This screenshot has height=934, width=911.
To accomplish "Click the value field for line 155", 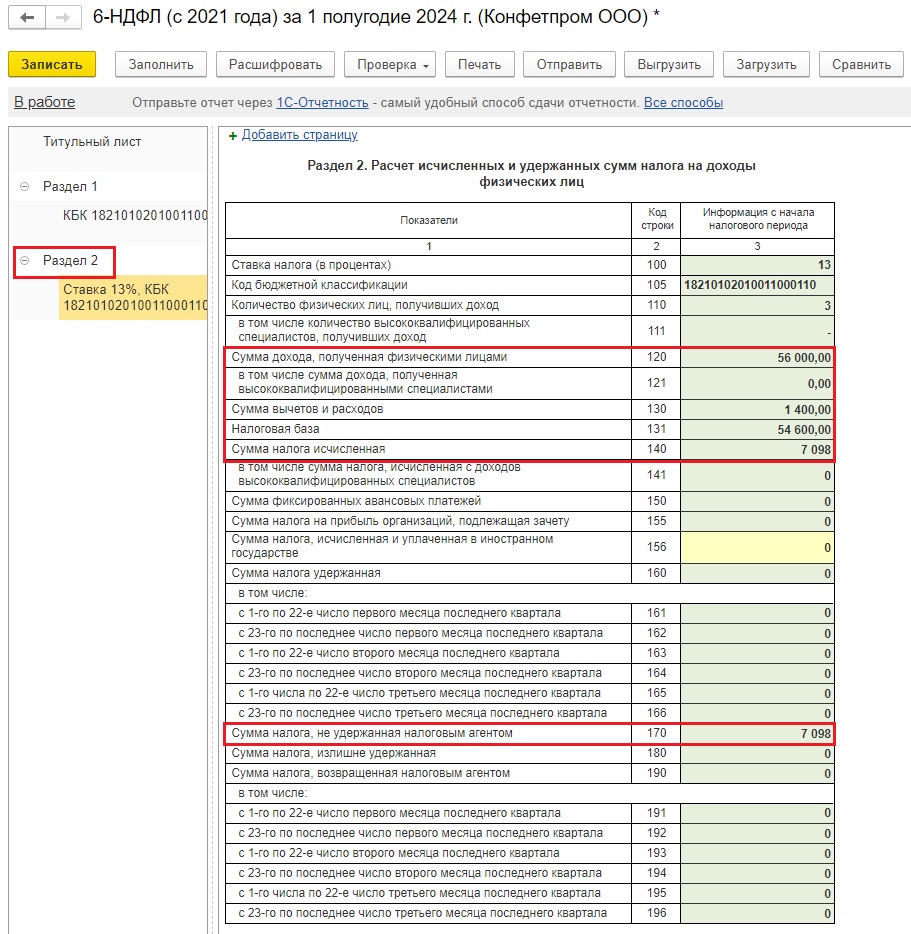I will point(757,522).
